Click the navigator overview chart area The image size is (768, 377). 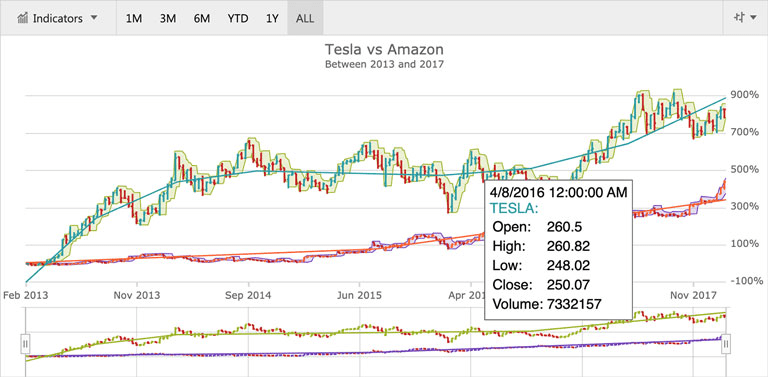376,342
